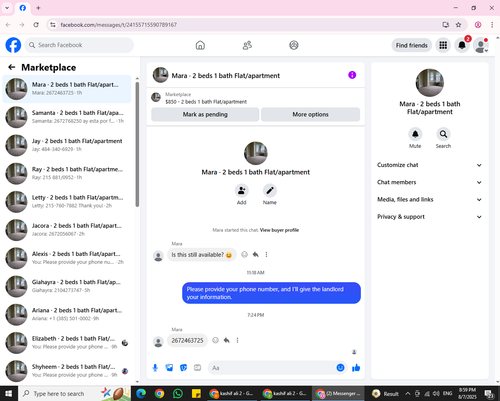
Task: Open Ariana conversation in list
Action: pyautogui.click(x=67, y=314)
